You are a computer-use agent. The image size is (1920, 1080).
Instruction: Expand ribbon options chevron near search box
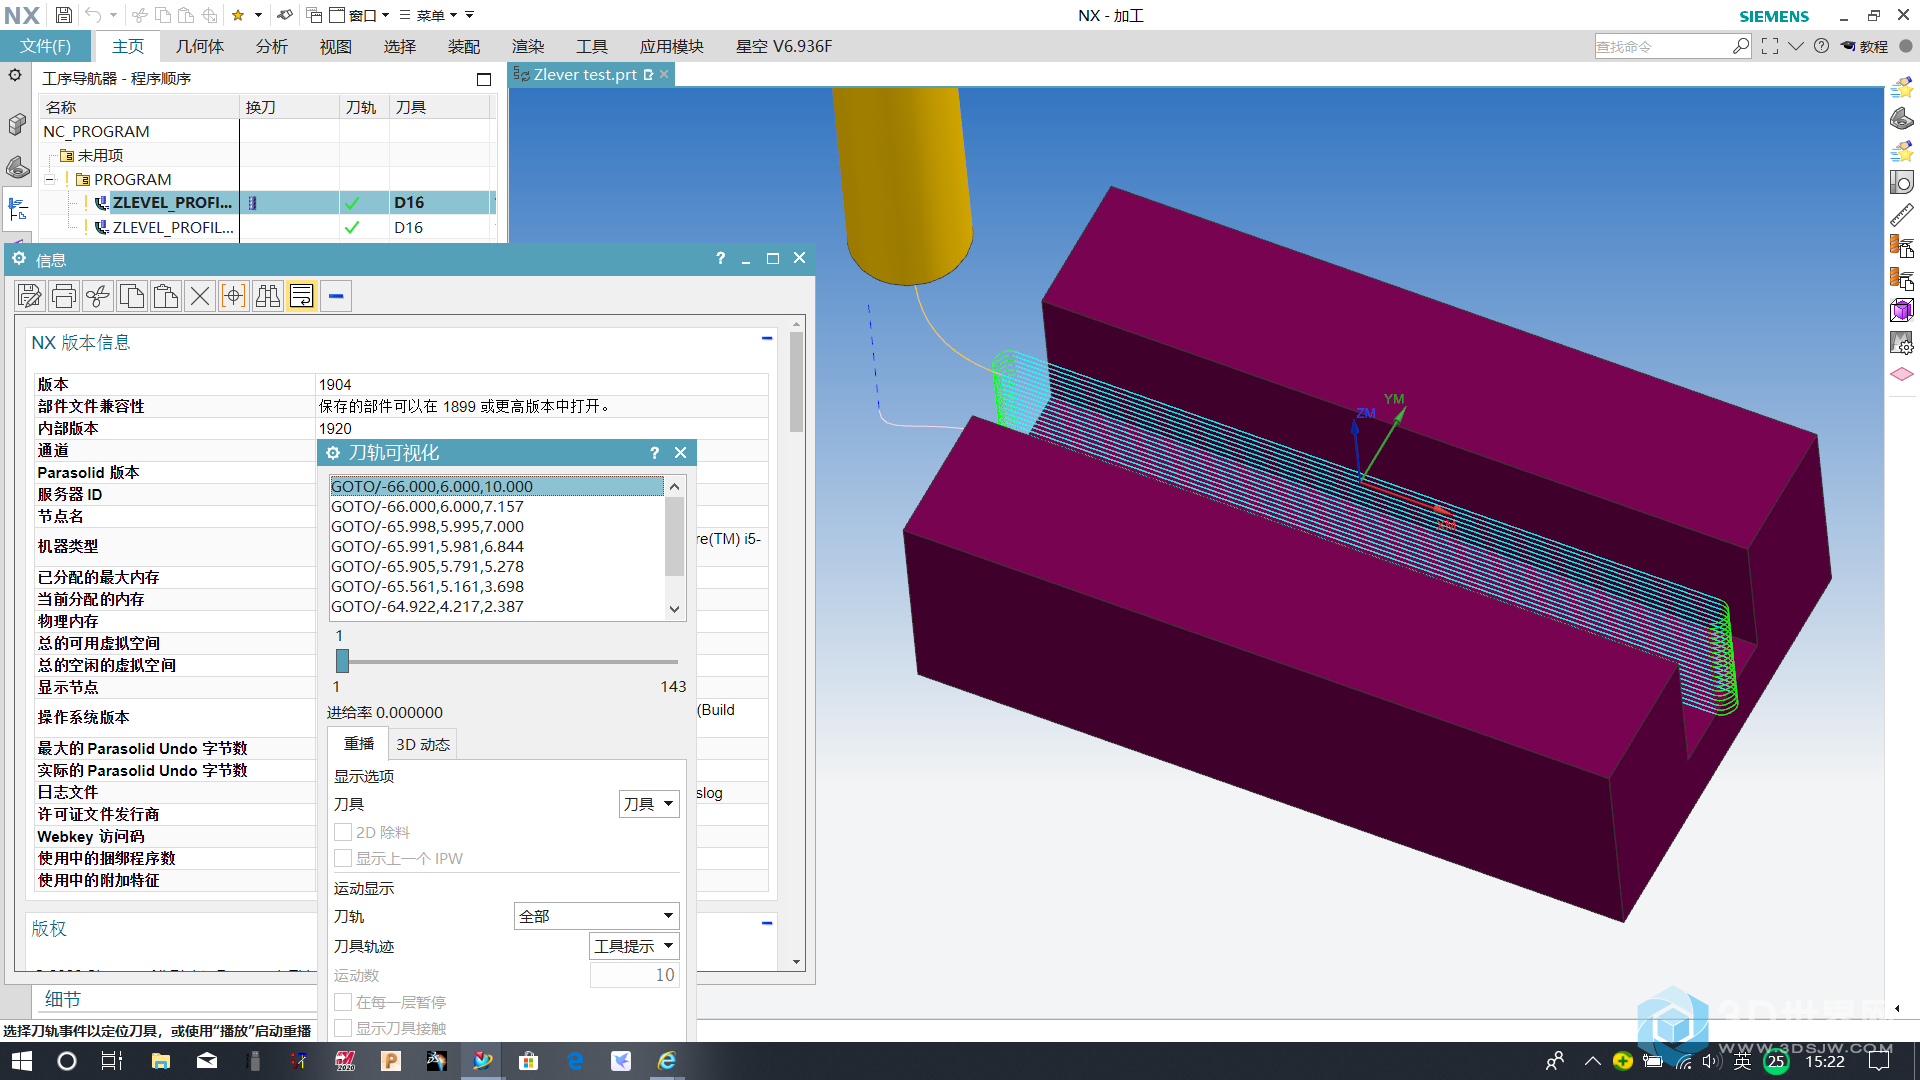(1796, 46)
